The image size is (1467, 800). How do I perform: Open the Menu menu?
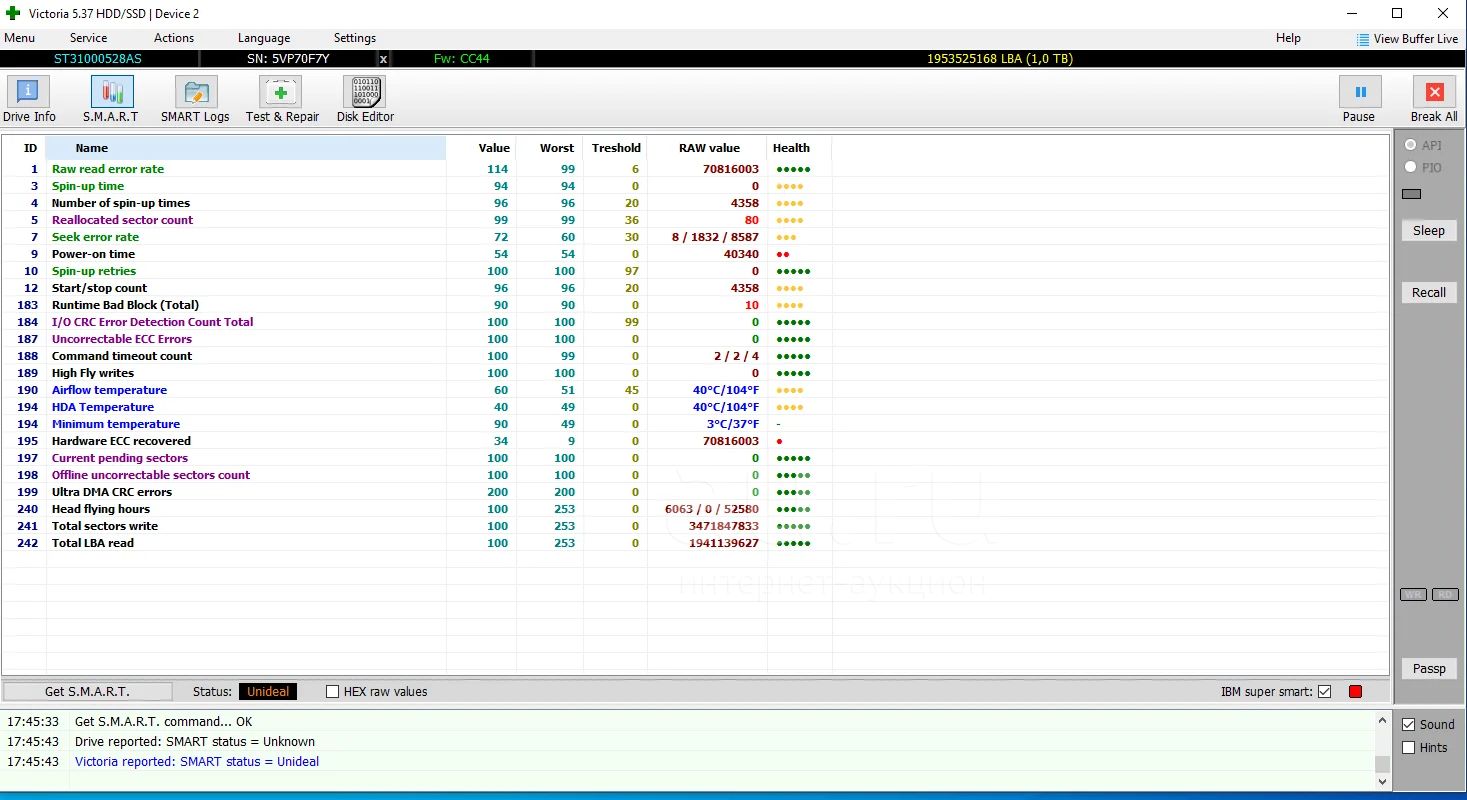(x=19, y=38)
